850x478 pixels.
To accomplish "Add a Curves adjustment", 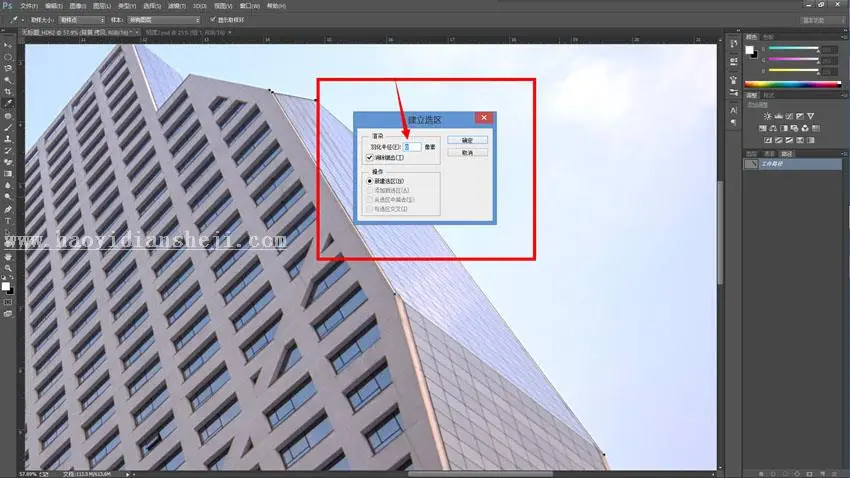I will (x=789, y=116).
